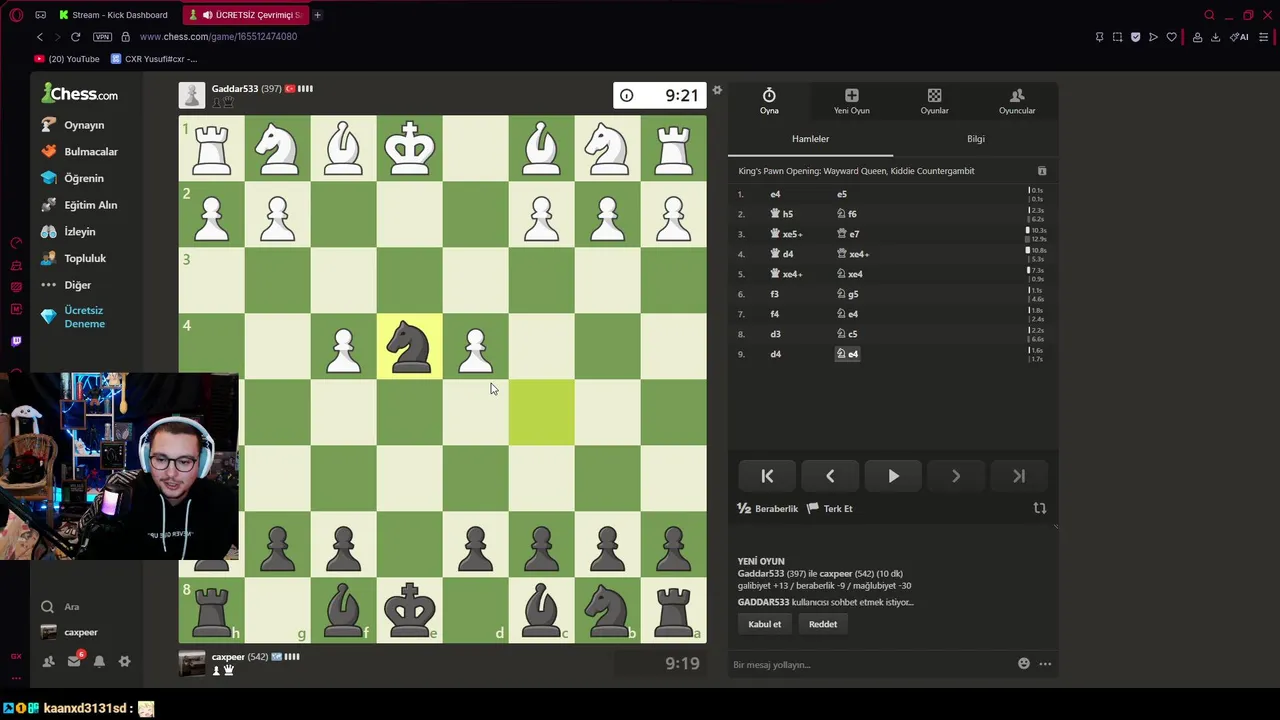Click opening name Wayward Queen link
Viewport: 1280px width, 720px height.
point(856,171)
